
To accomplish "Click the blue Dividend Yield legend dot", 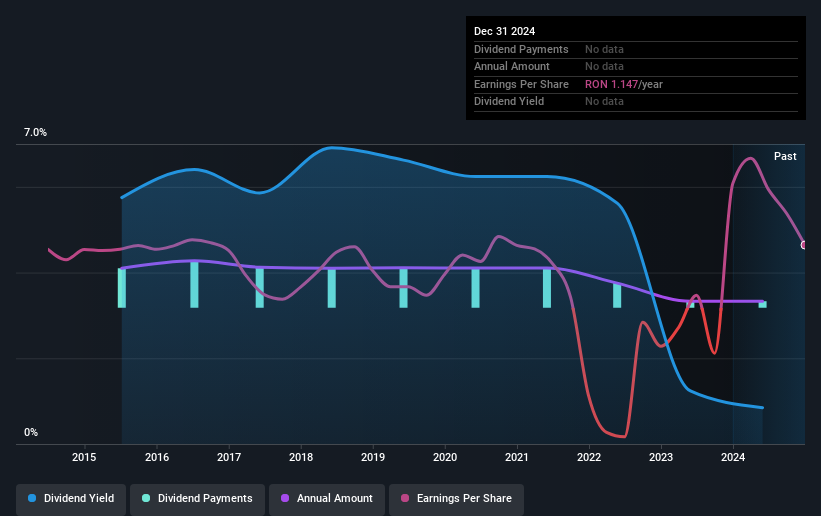I will click(32, 498).
